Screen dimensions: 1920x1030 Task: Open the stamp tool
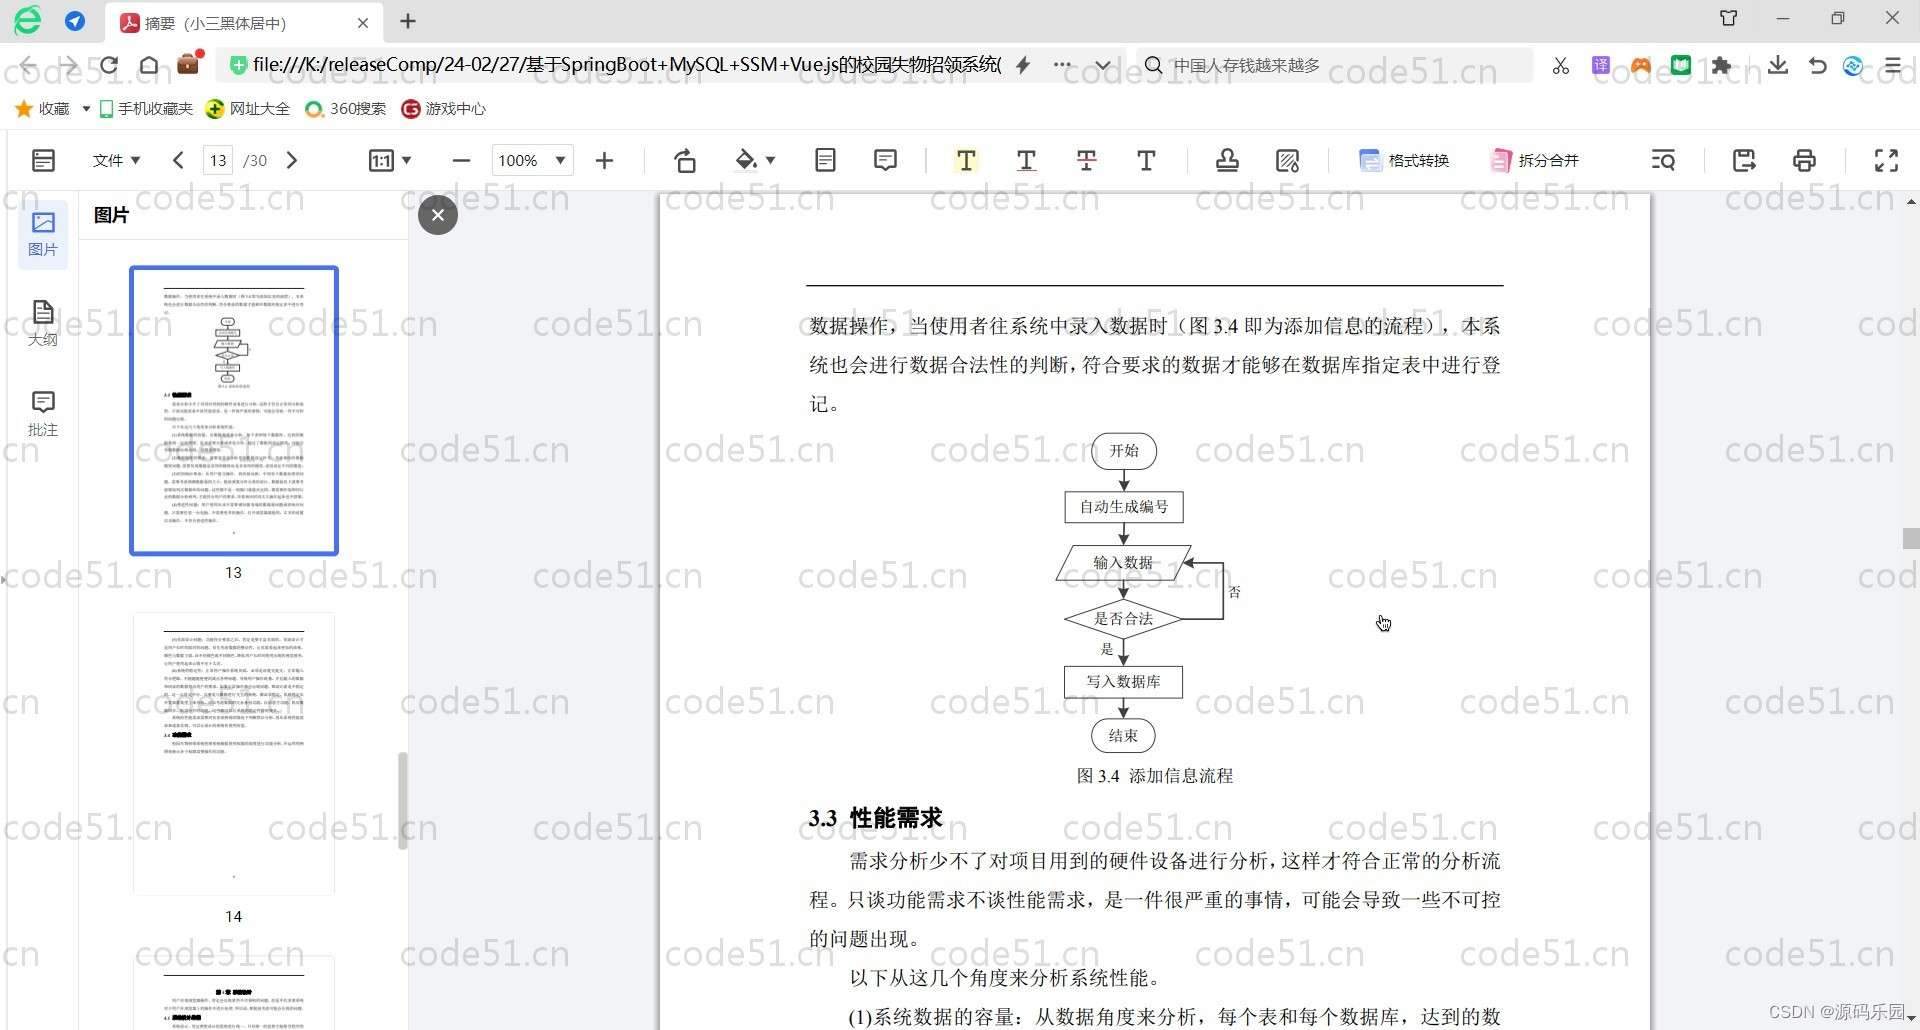pos(1227,160)
